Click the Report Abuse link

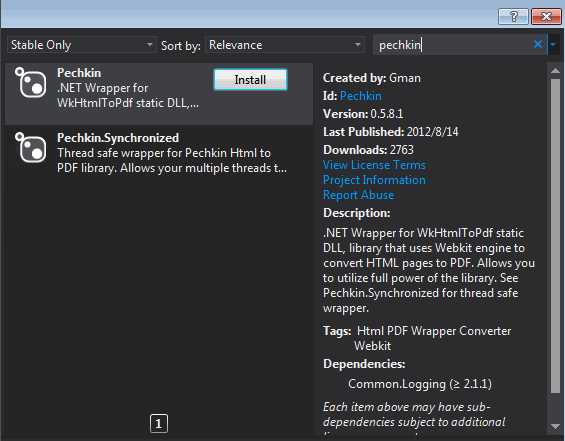click(x=359, y=195)
